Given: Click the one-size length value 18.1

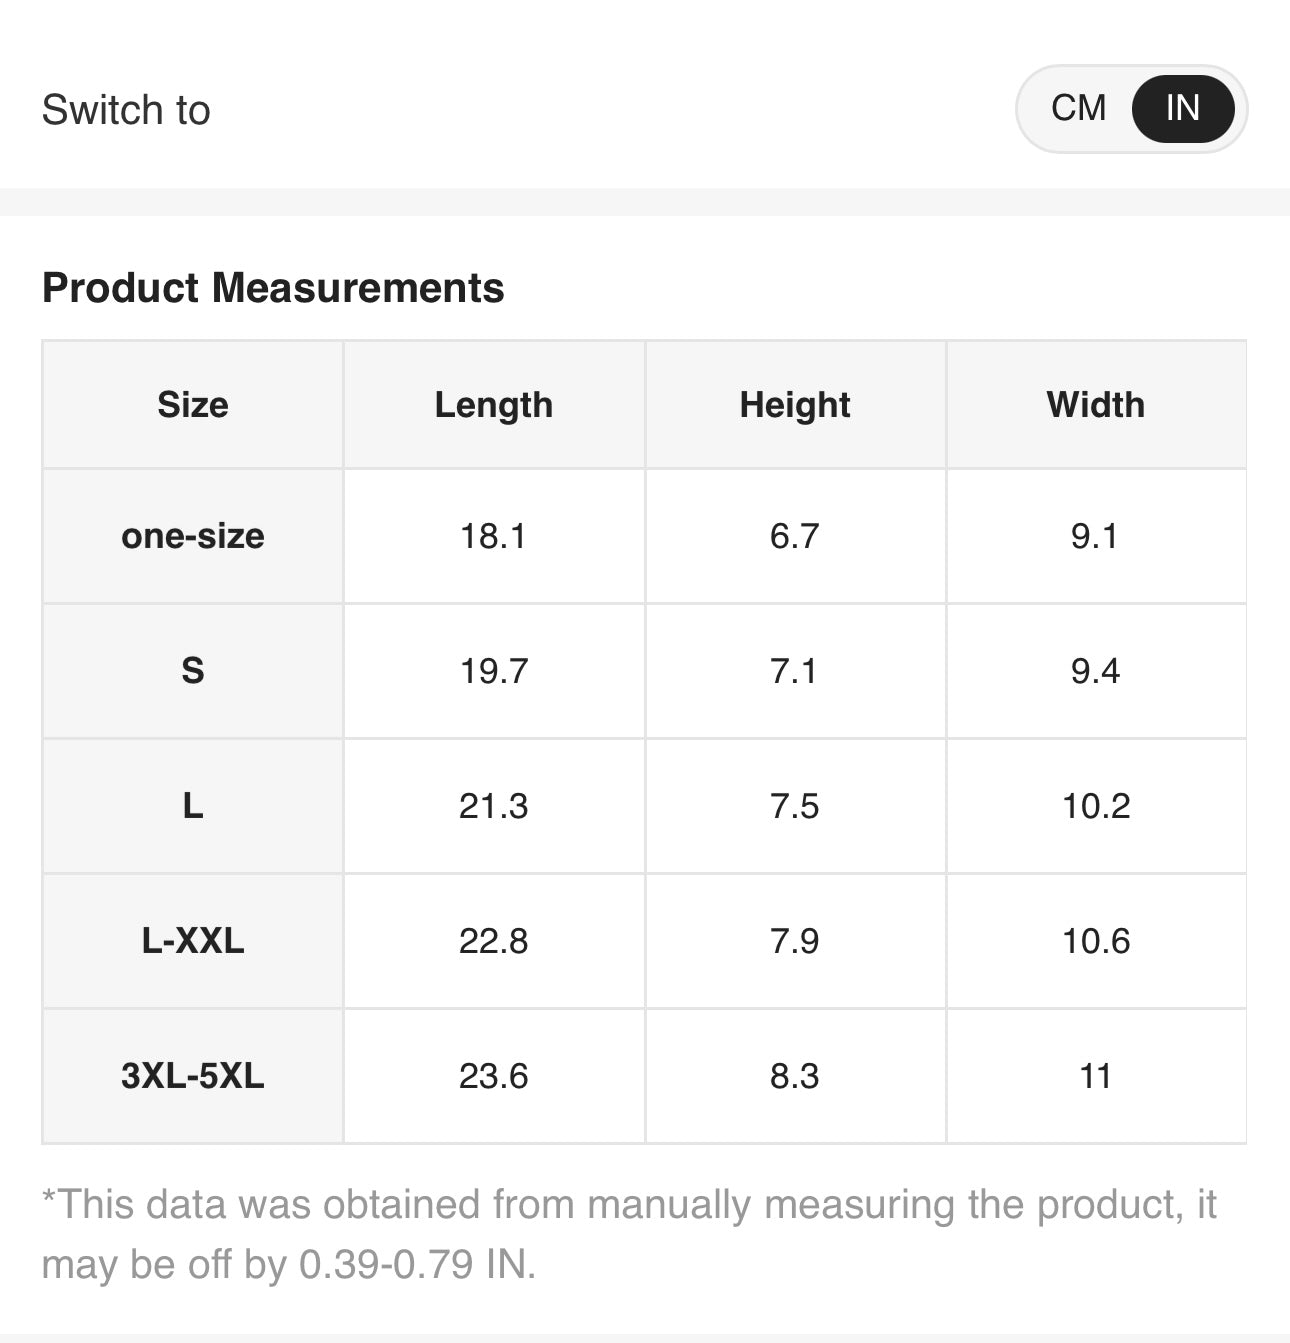Looking at the screenshot, I should pos(493,536).
